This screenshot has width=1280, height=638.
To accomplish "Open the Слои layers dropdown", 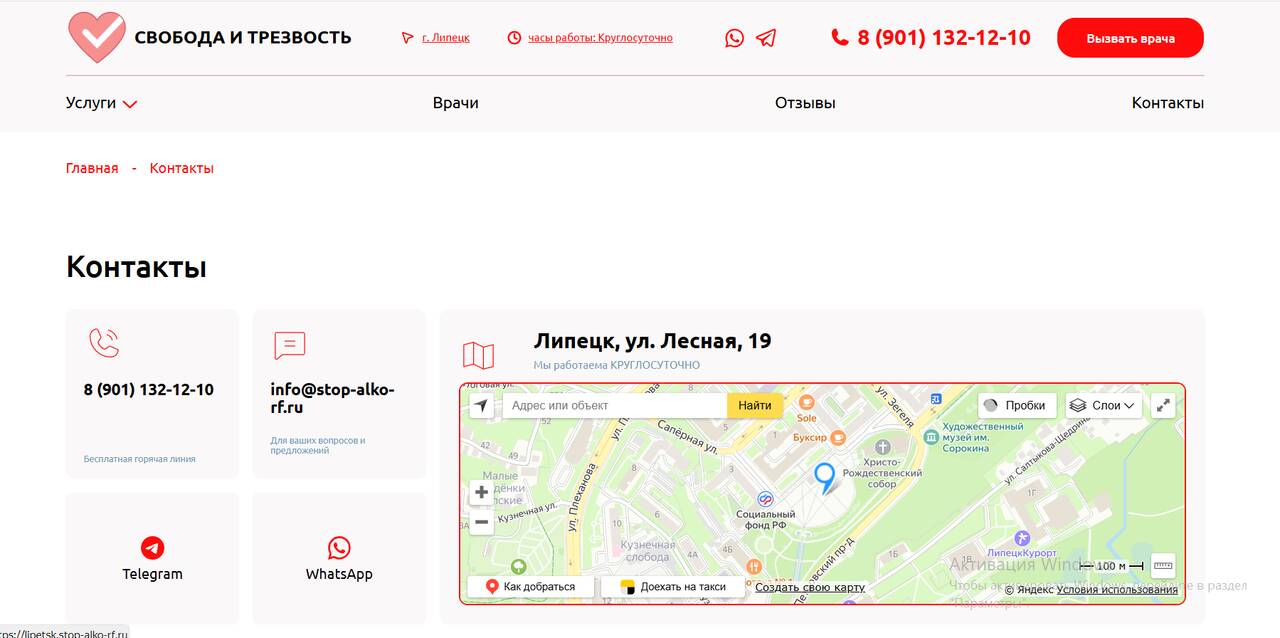I will (1103, 405).
